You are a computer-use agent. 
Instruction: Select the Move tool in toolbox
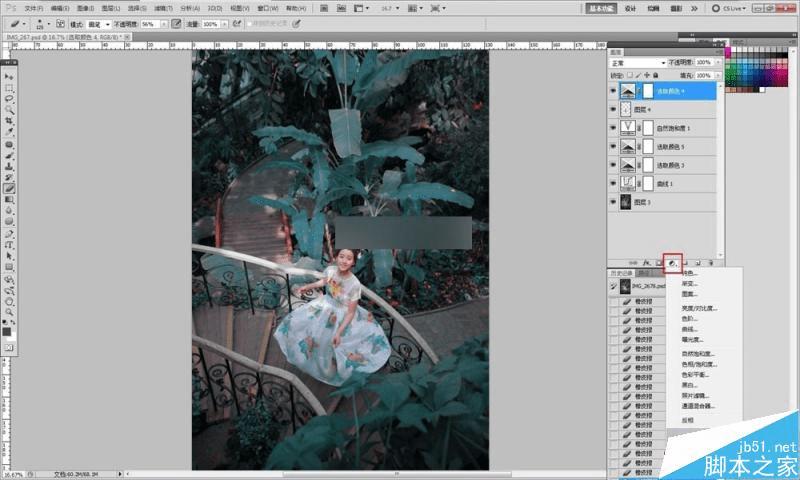pos(9,77)
